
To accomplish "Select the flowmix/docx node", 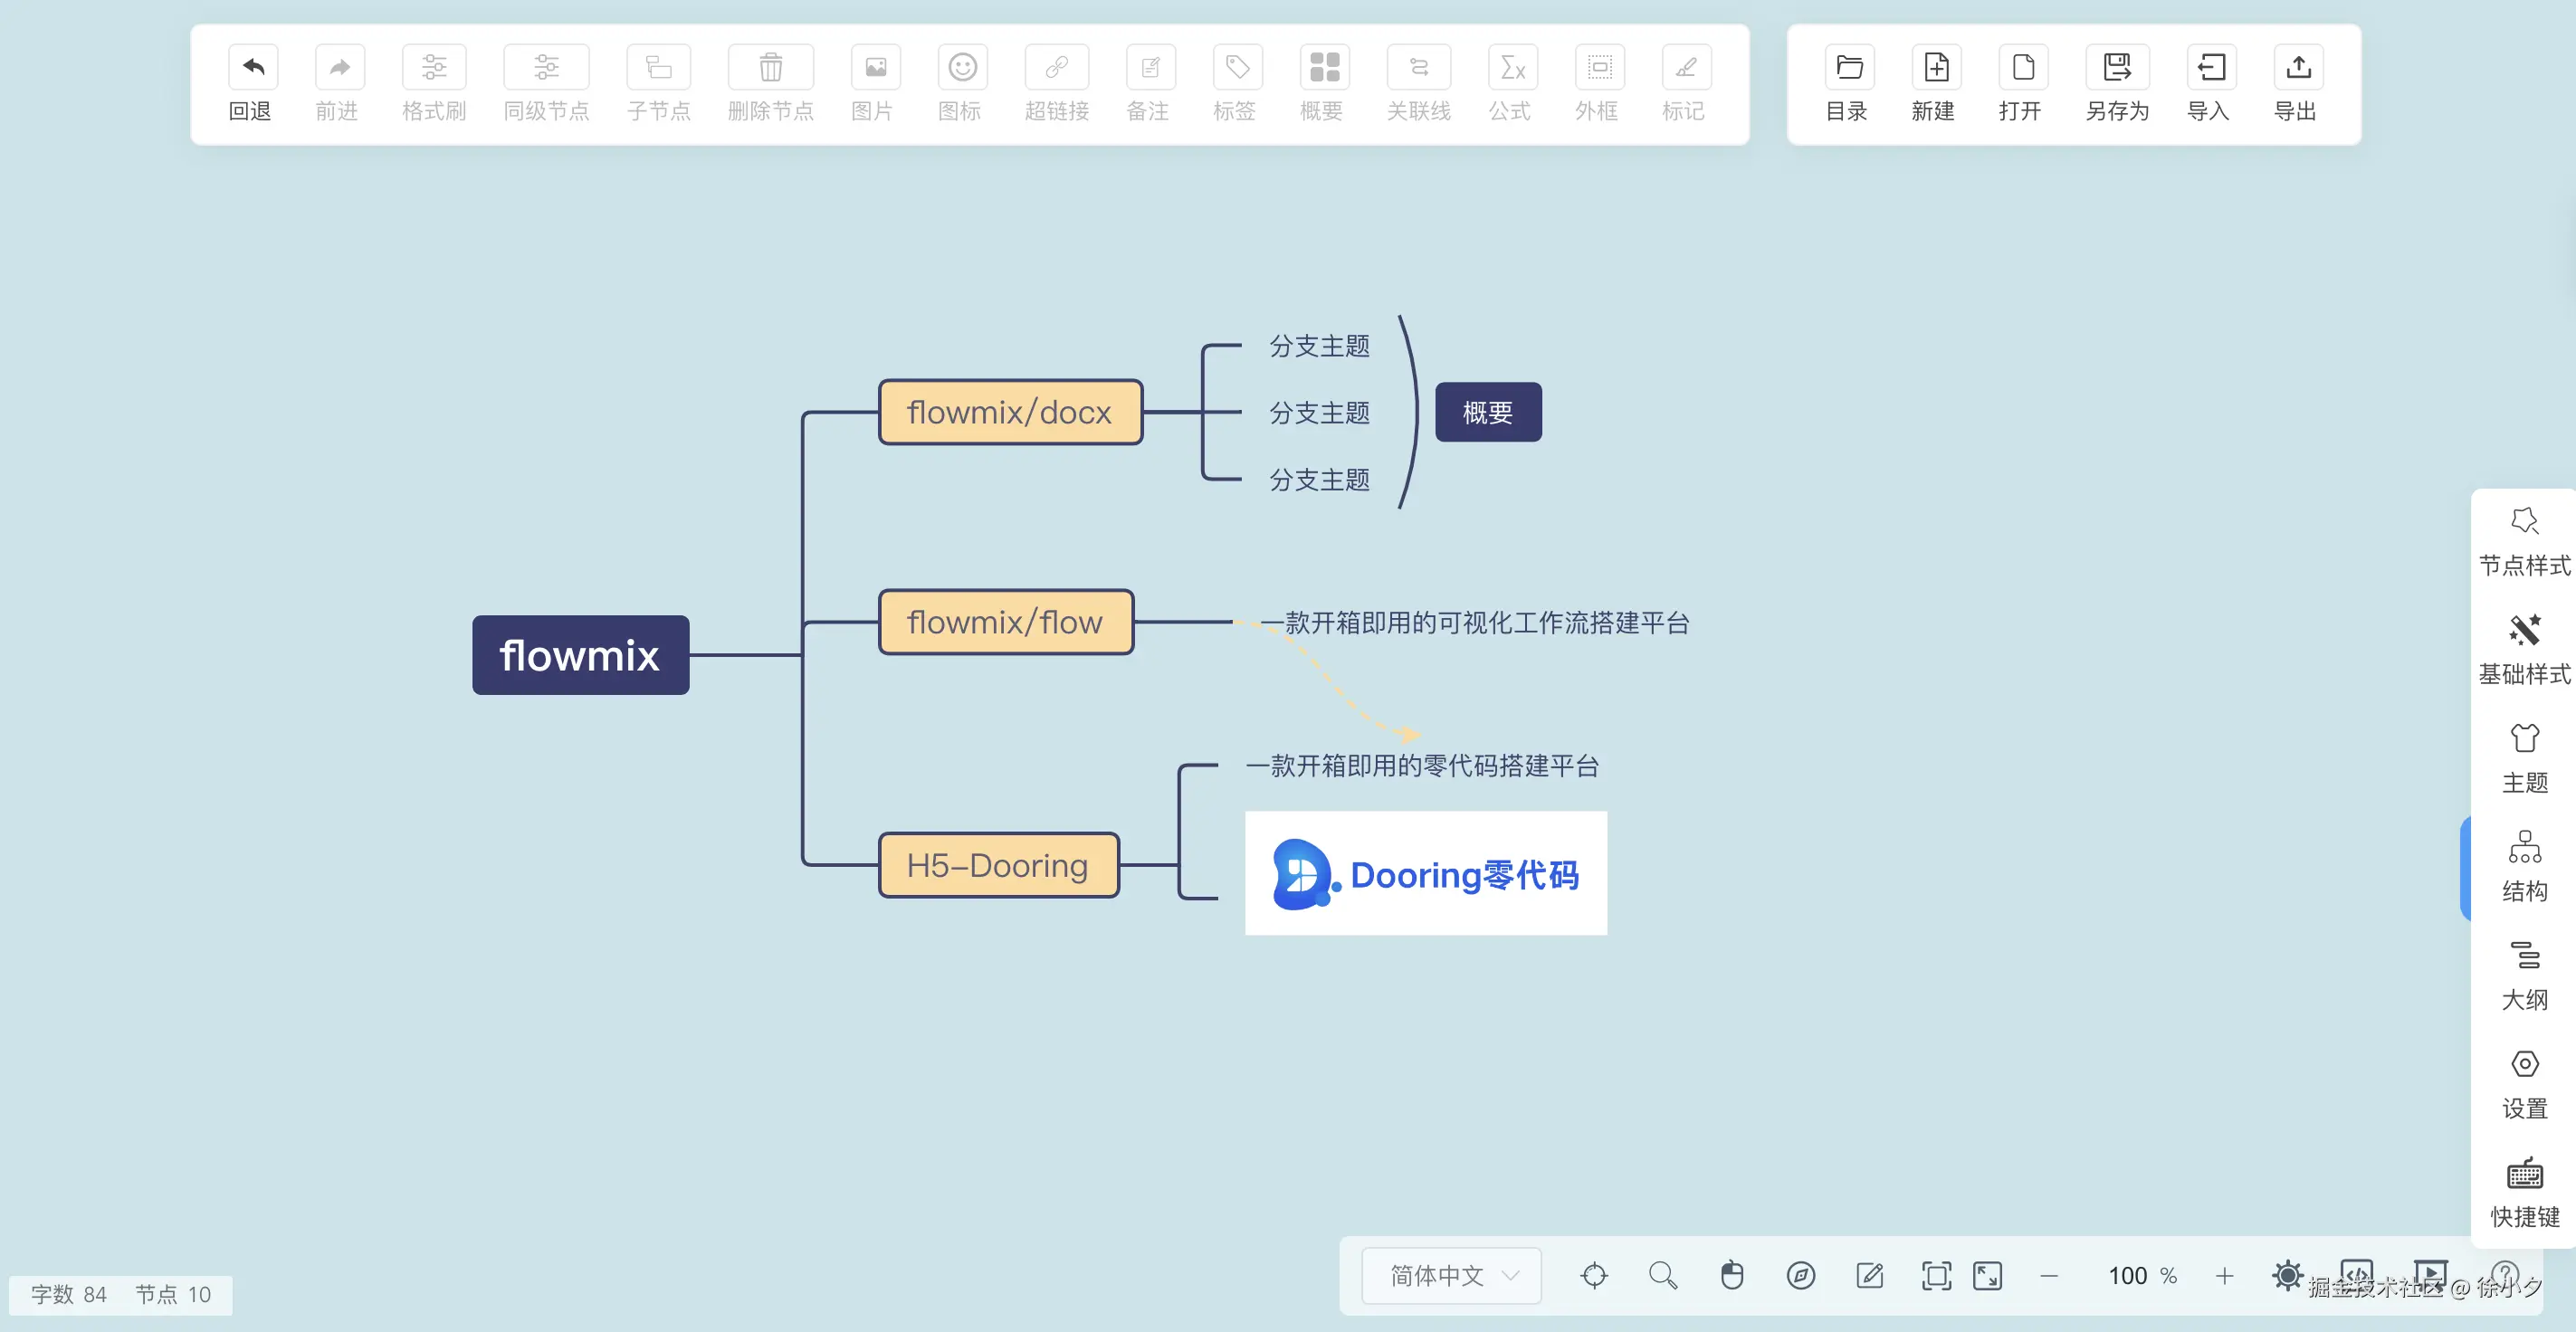I will coord(1010,412).
